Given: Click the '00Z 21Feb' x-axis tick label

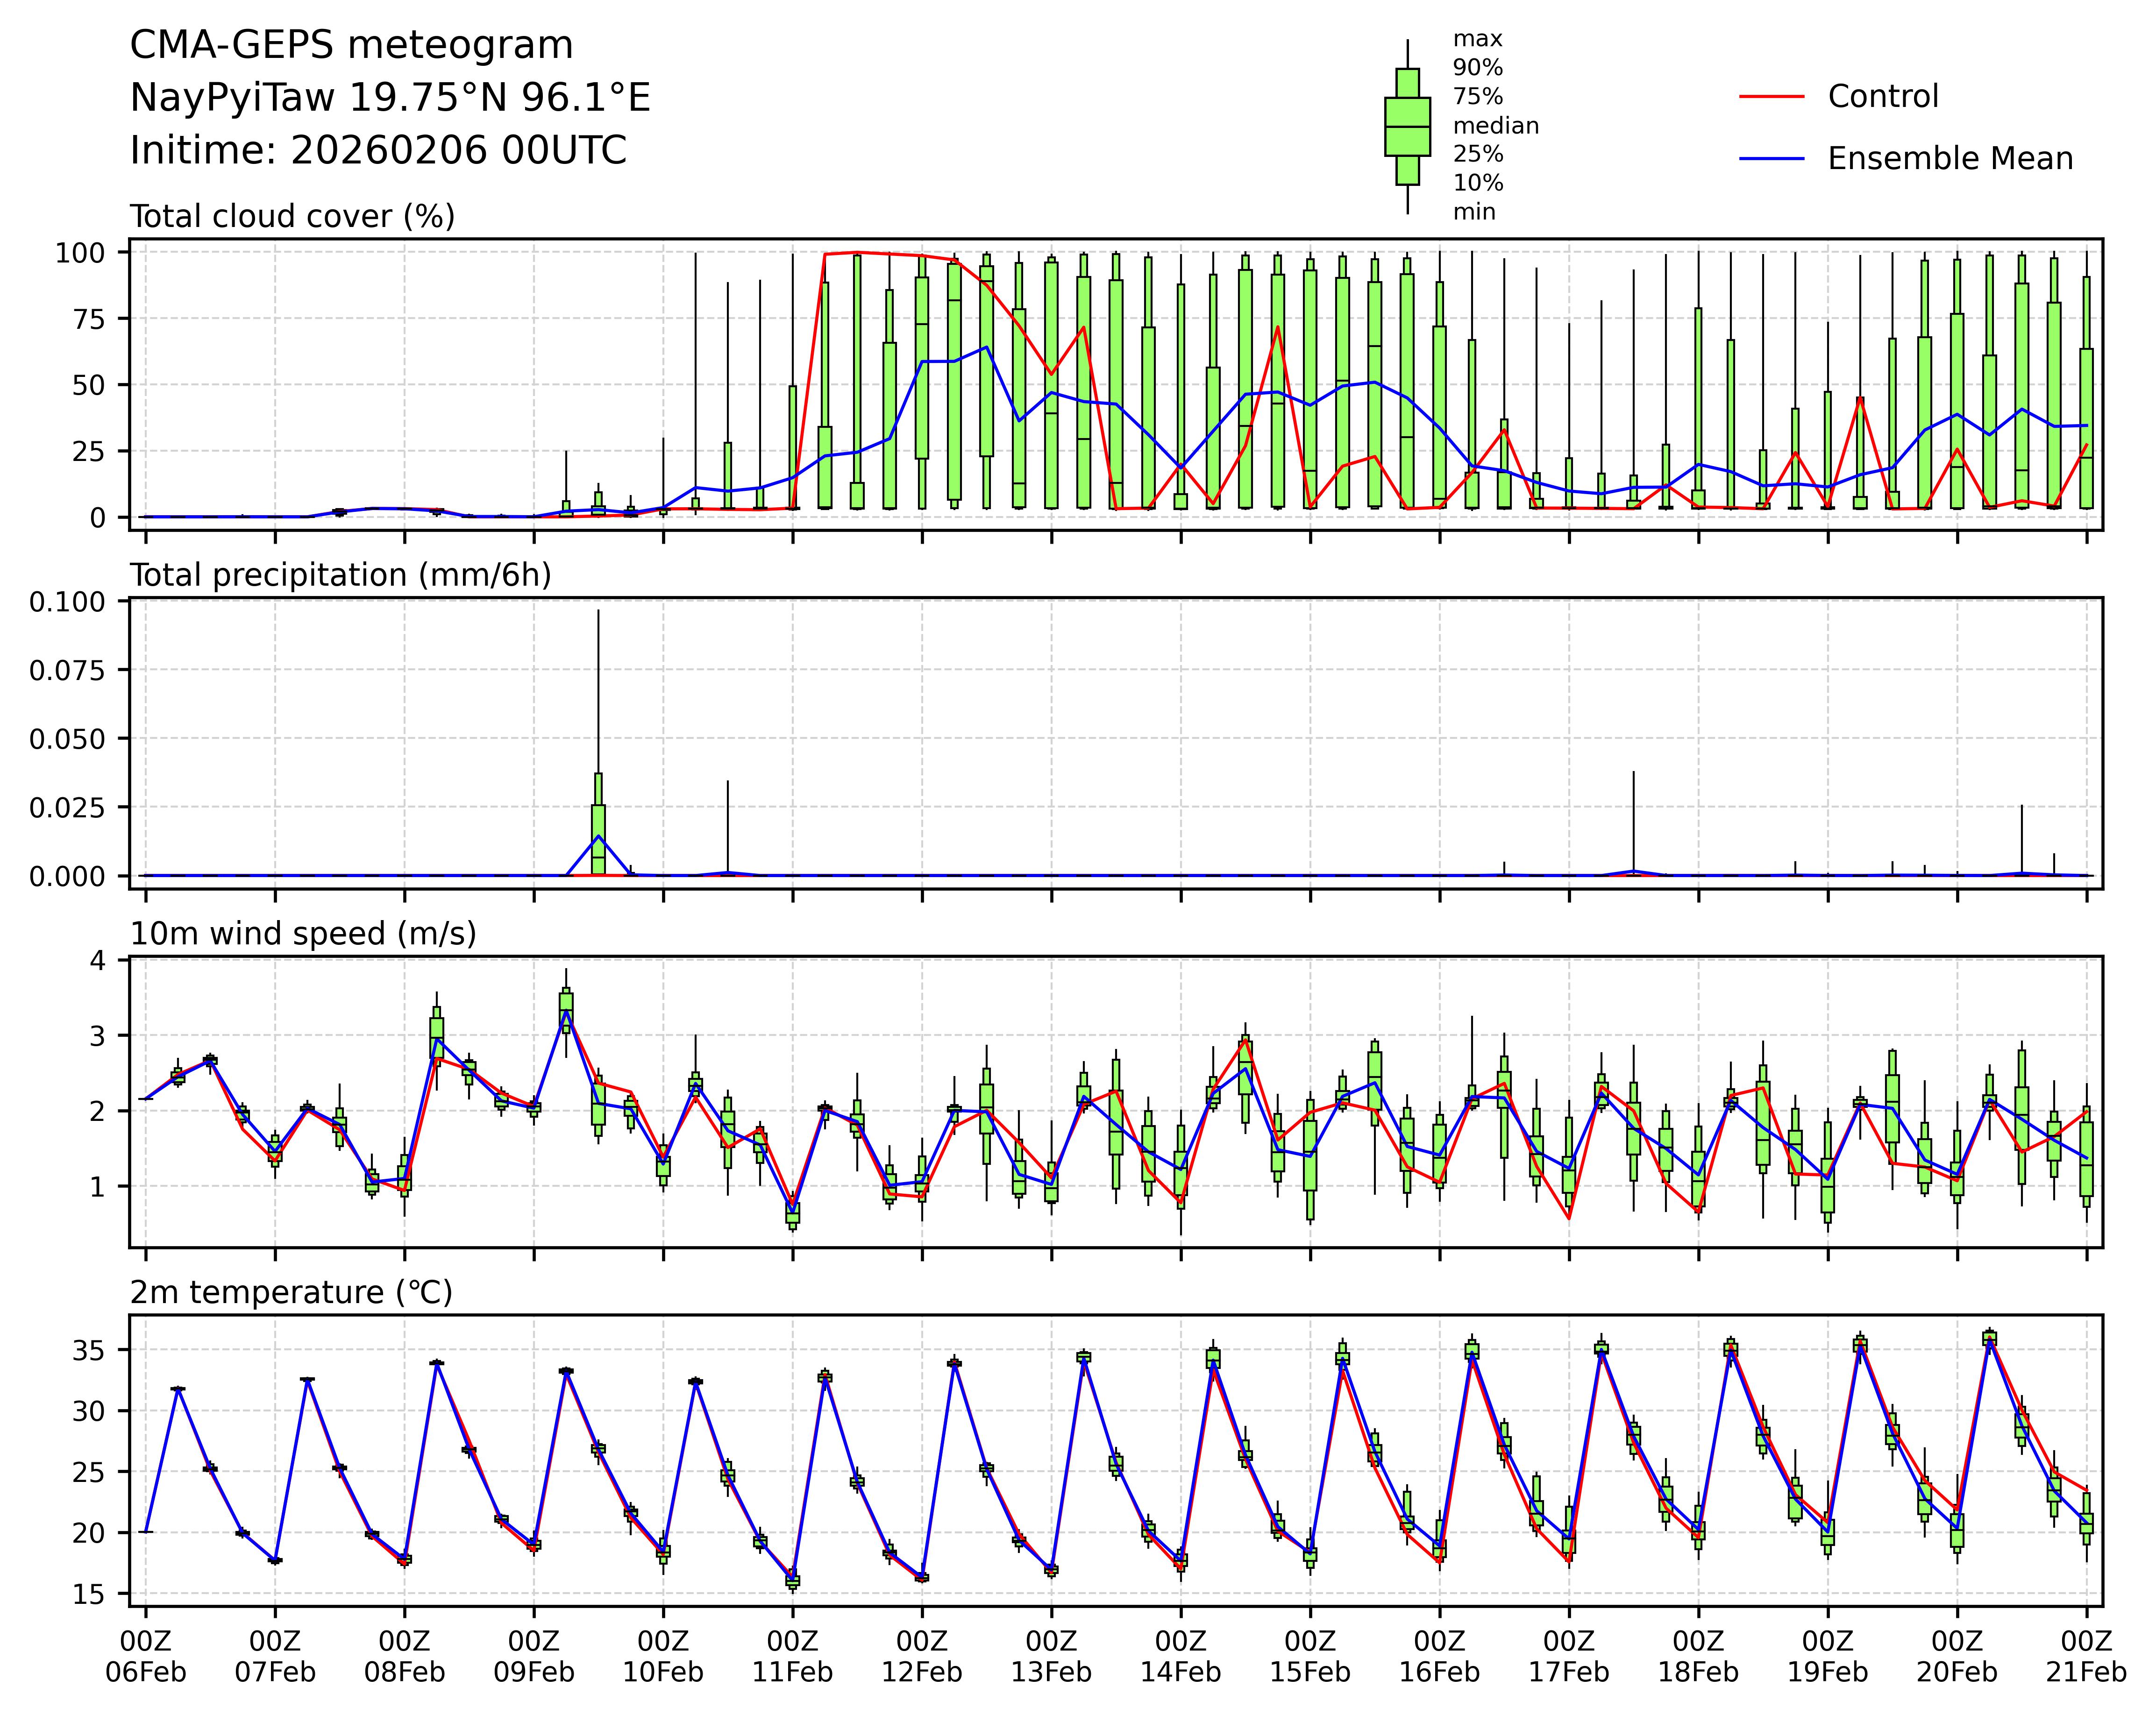Looking at the screenshot, I should [x=2086, y=1656].
